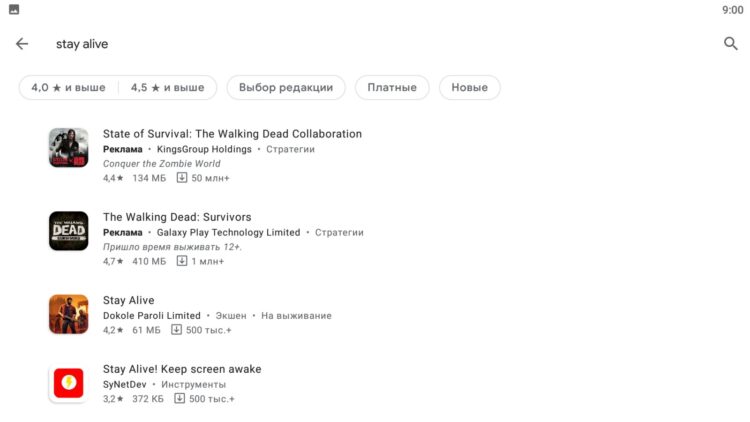Click the clock showing 9:00
Image resolution: width=750 pixels, height=422 pixels.
[732, 9]
